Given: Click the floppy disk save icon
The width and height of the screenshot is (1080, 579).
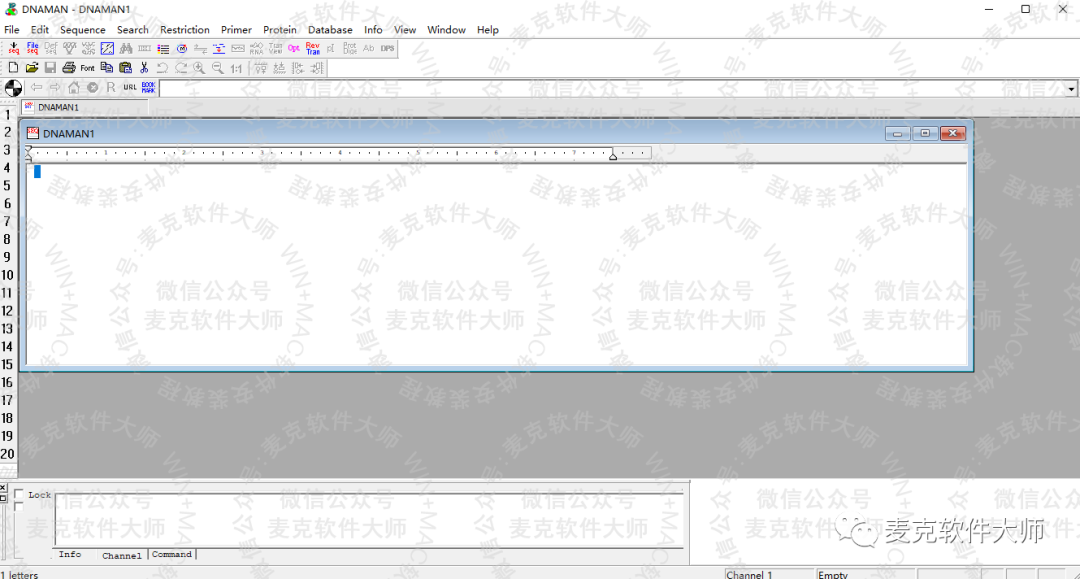Looking at the screenshot, I should pyautogui.click(x=50, y=67).
